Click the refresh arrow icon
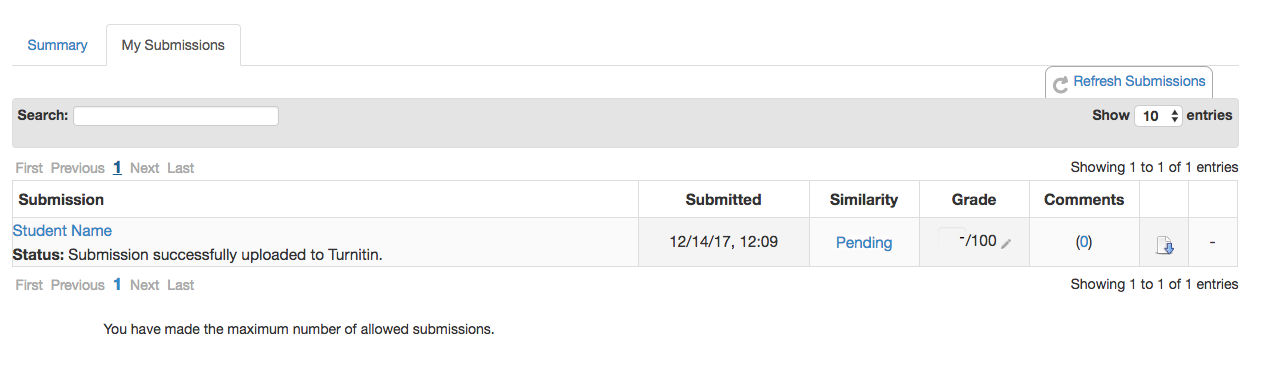This screenshot has width=1275, height=384. click(x=1061, y=84)
